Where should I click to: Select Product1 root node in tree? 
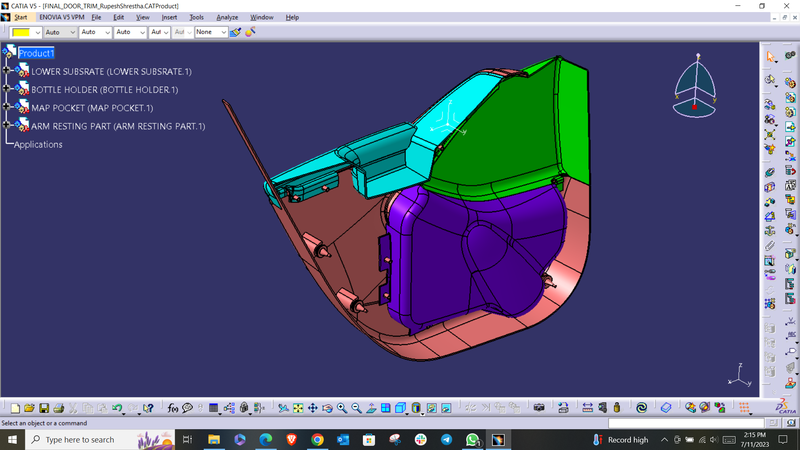[36, 53]
